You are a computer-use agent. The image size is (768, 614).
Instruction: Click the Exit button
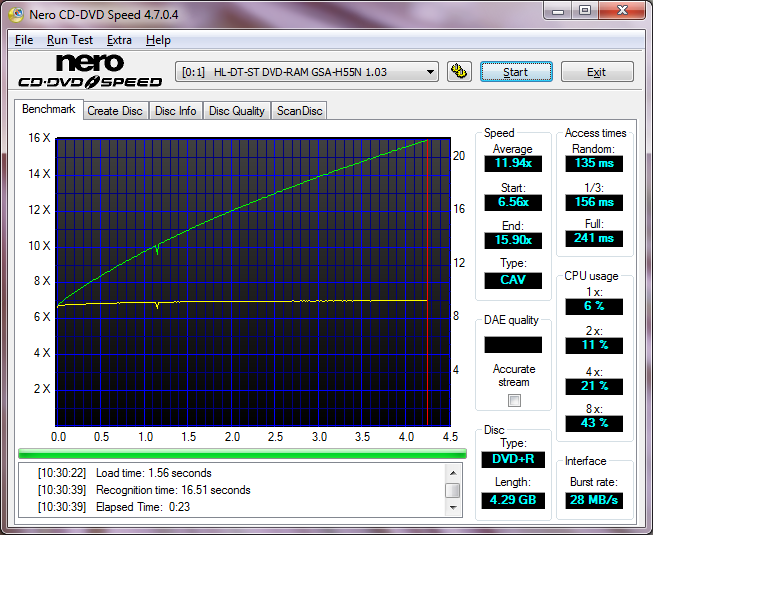point(597,72)
